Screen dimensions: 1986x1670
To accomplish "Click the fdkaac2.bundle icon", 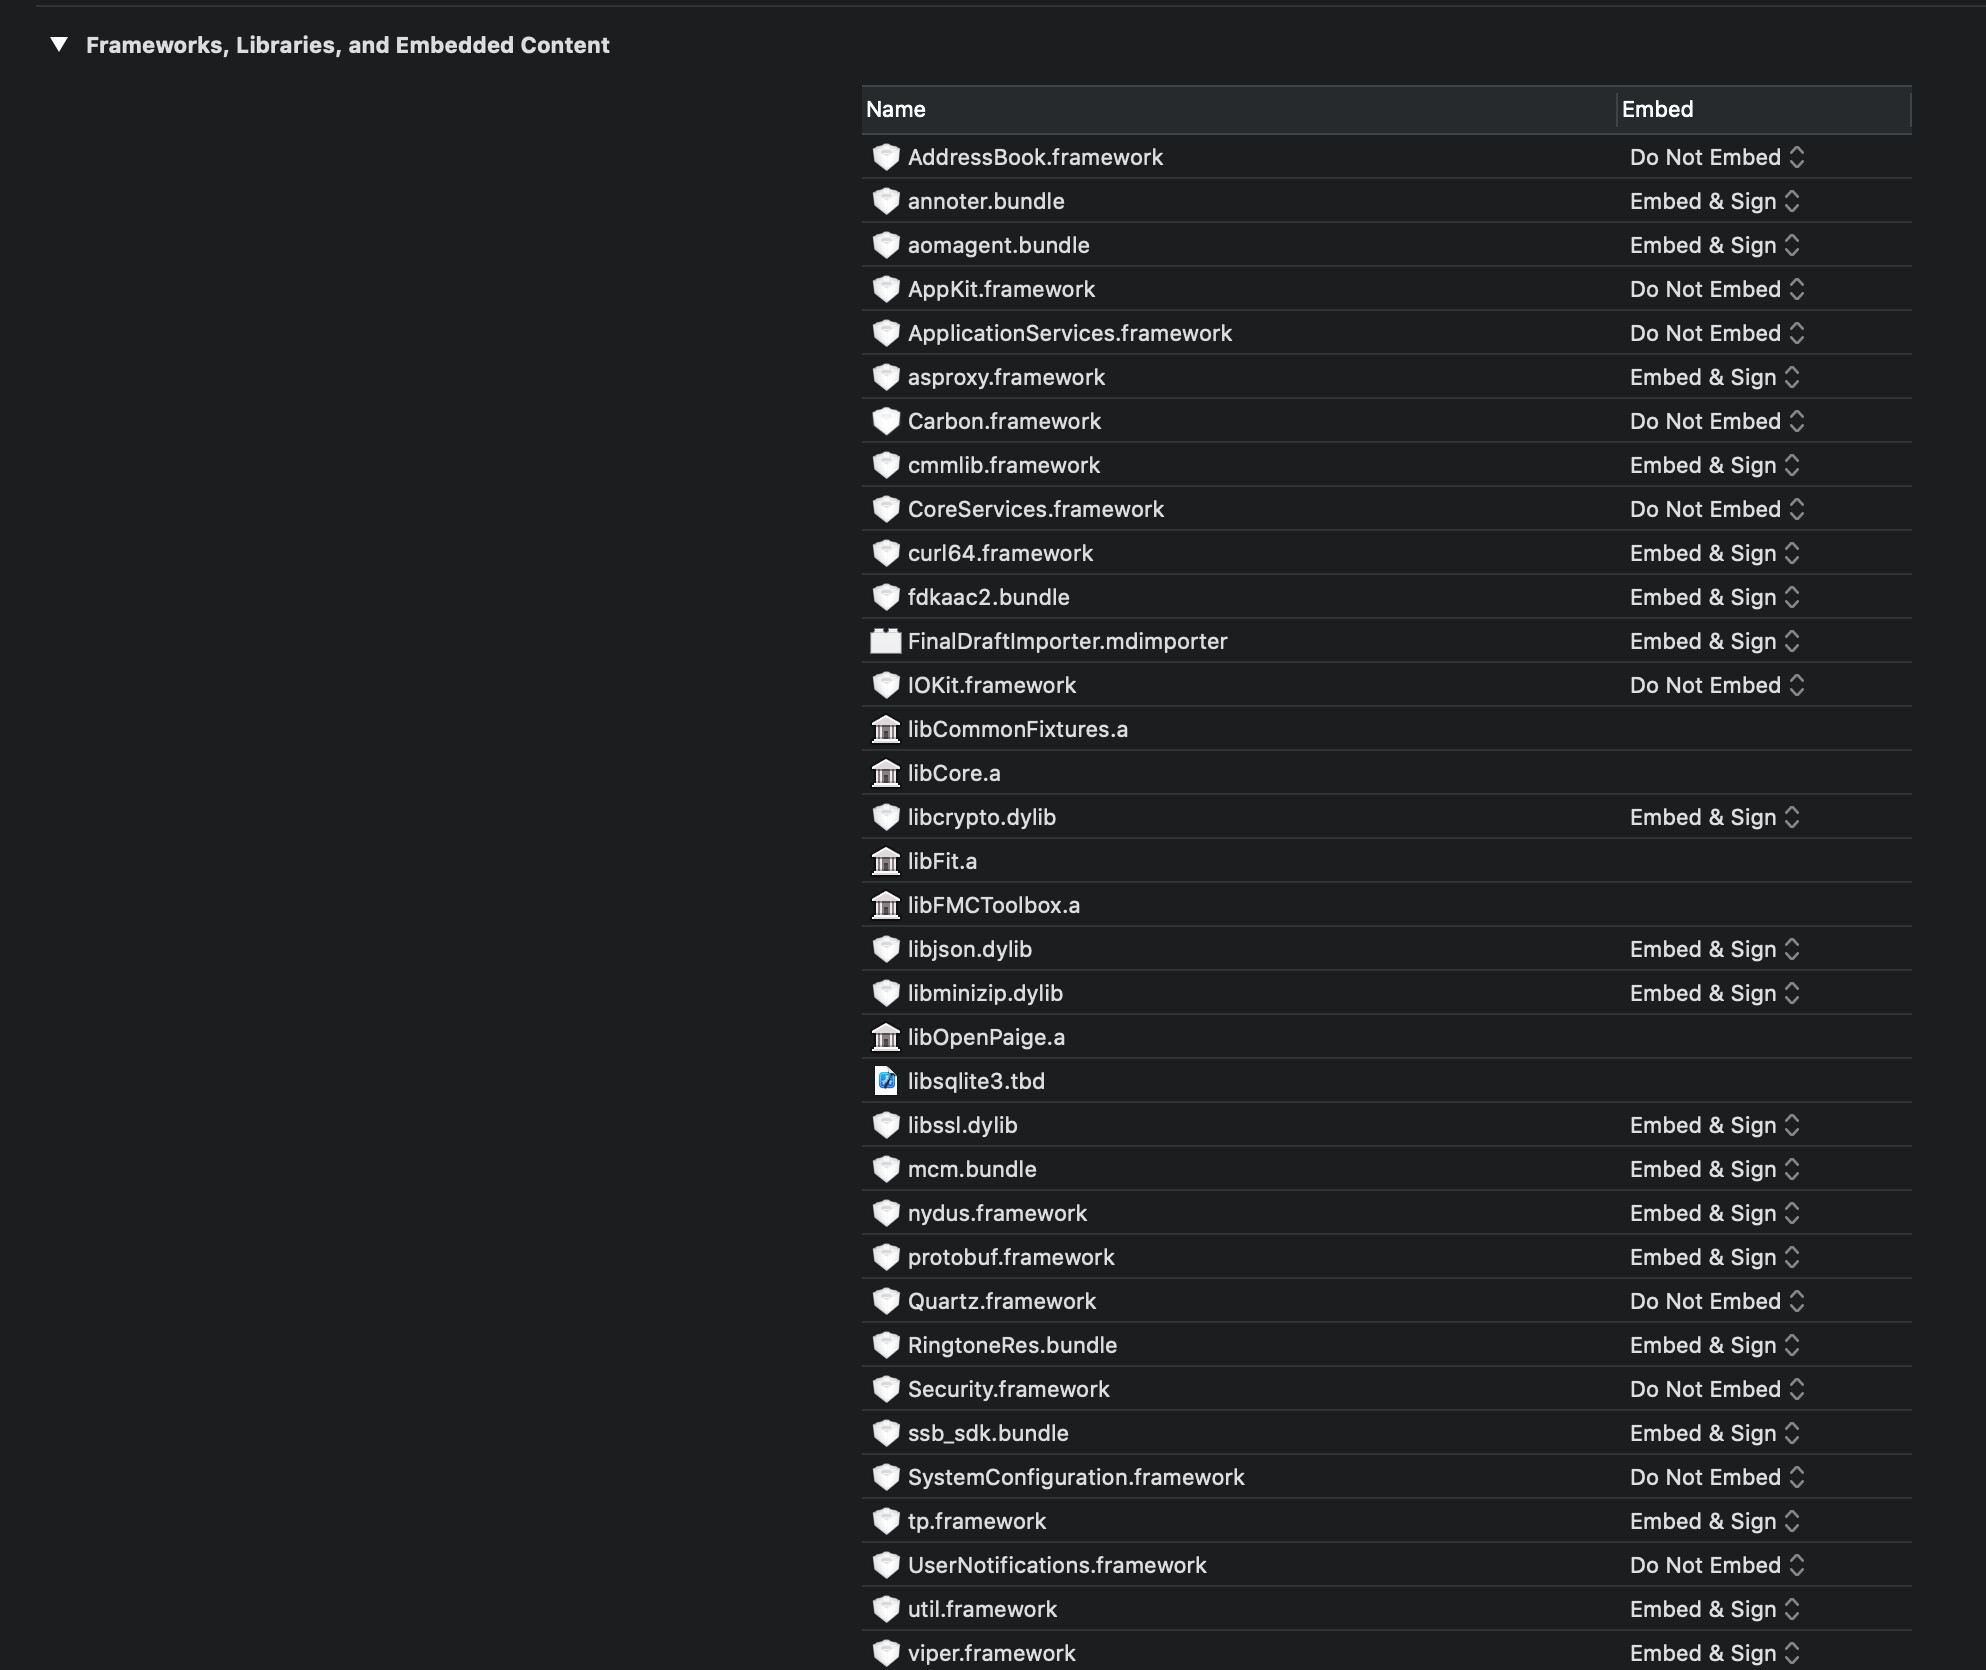I will click(886, 597).
